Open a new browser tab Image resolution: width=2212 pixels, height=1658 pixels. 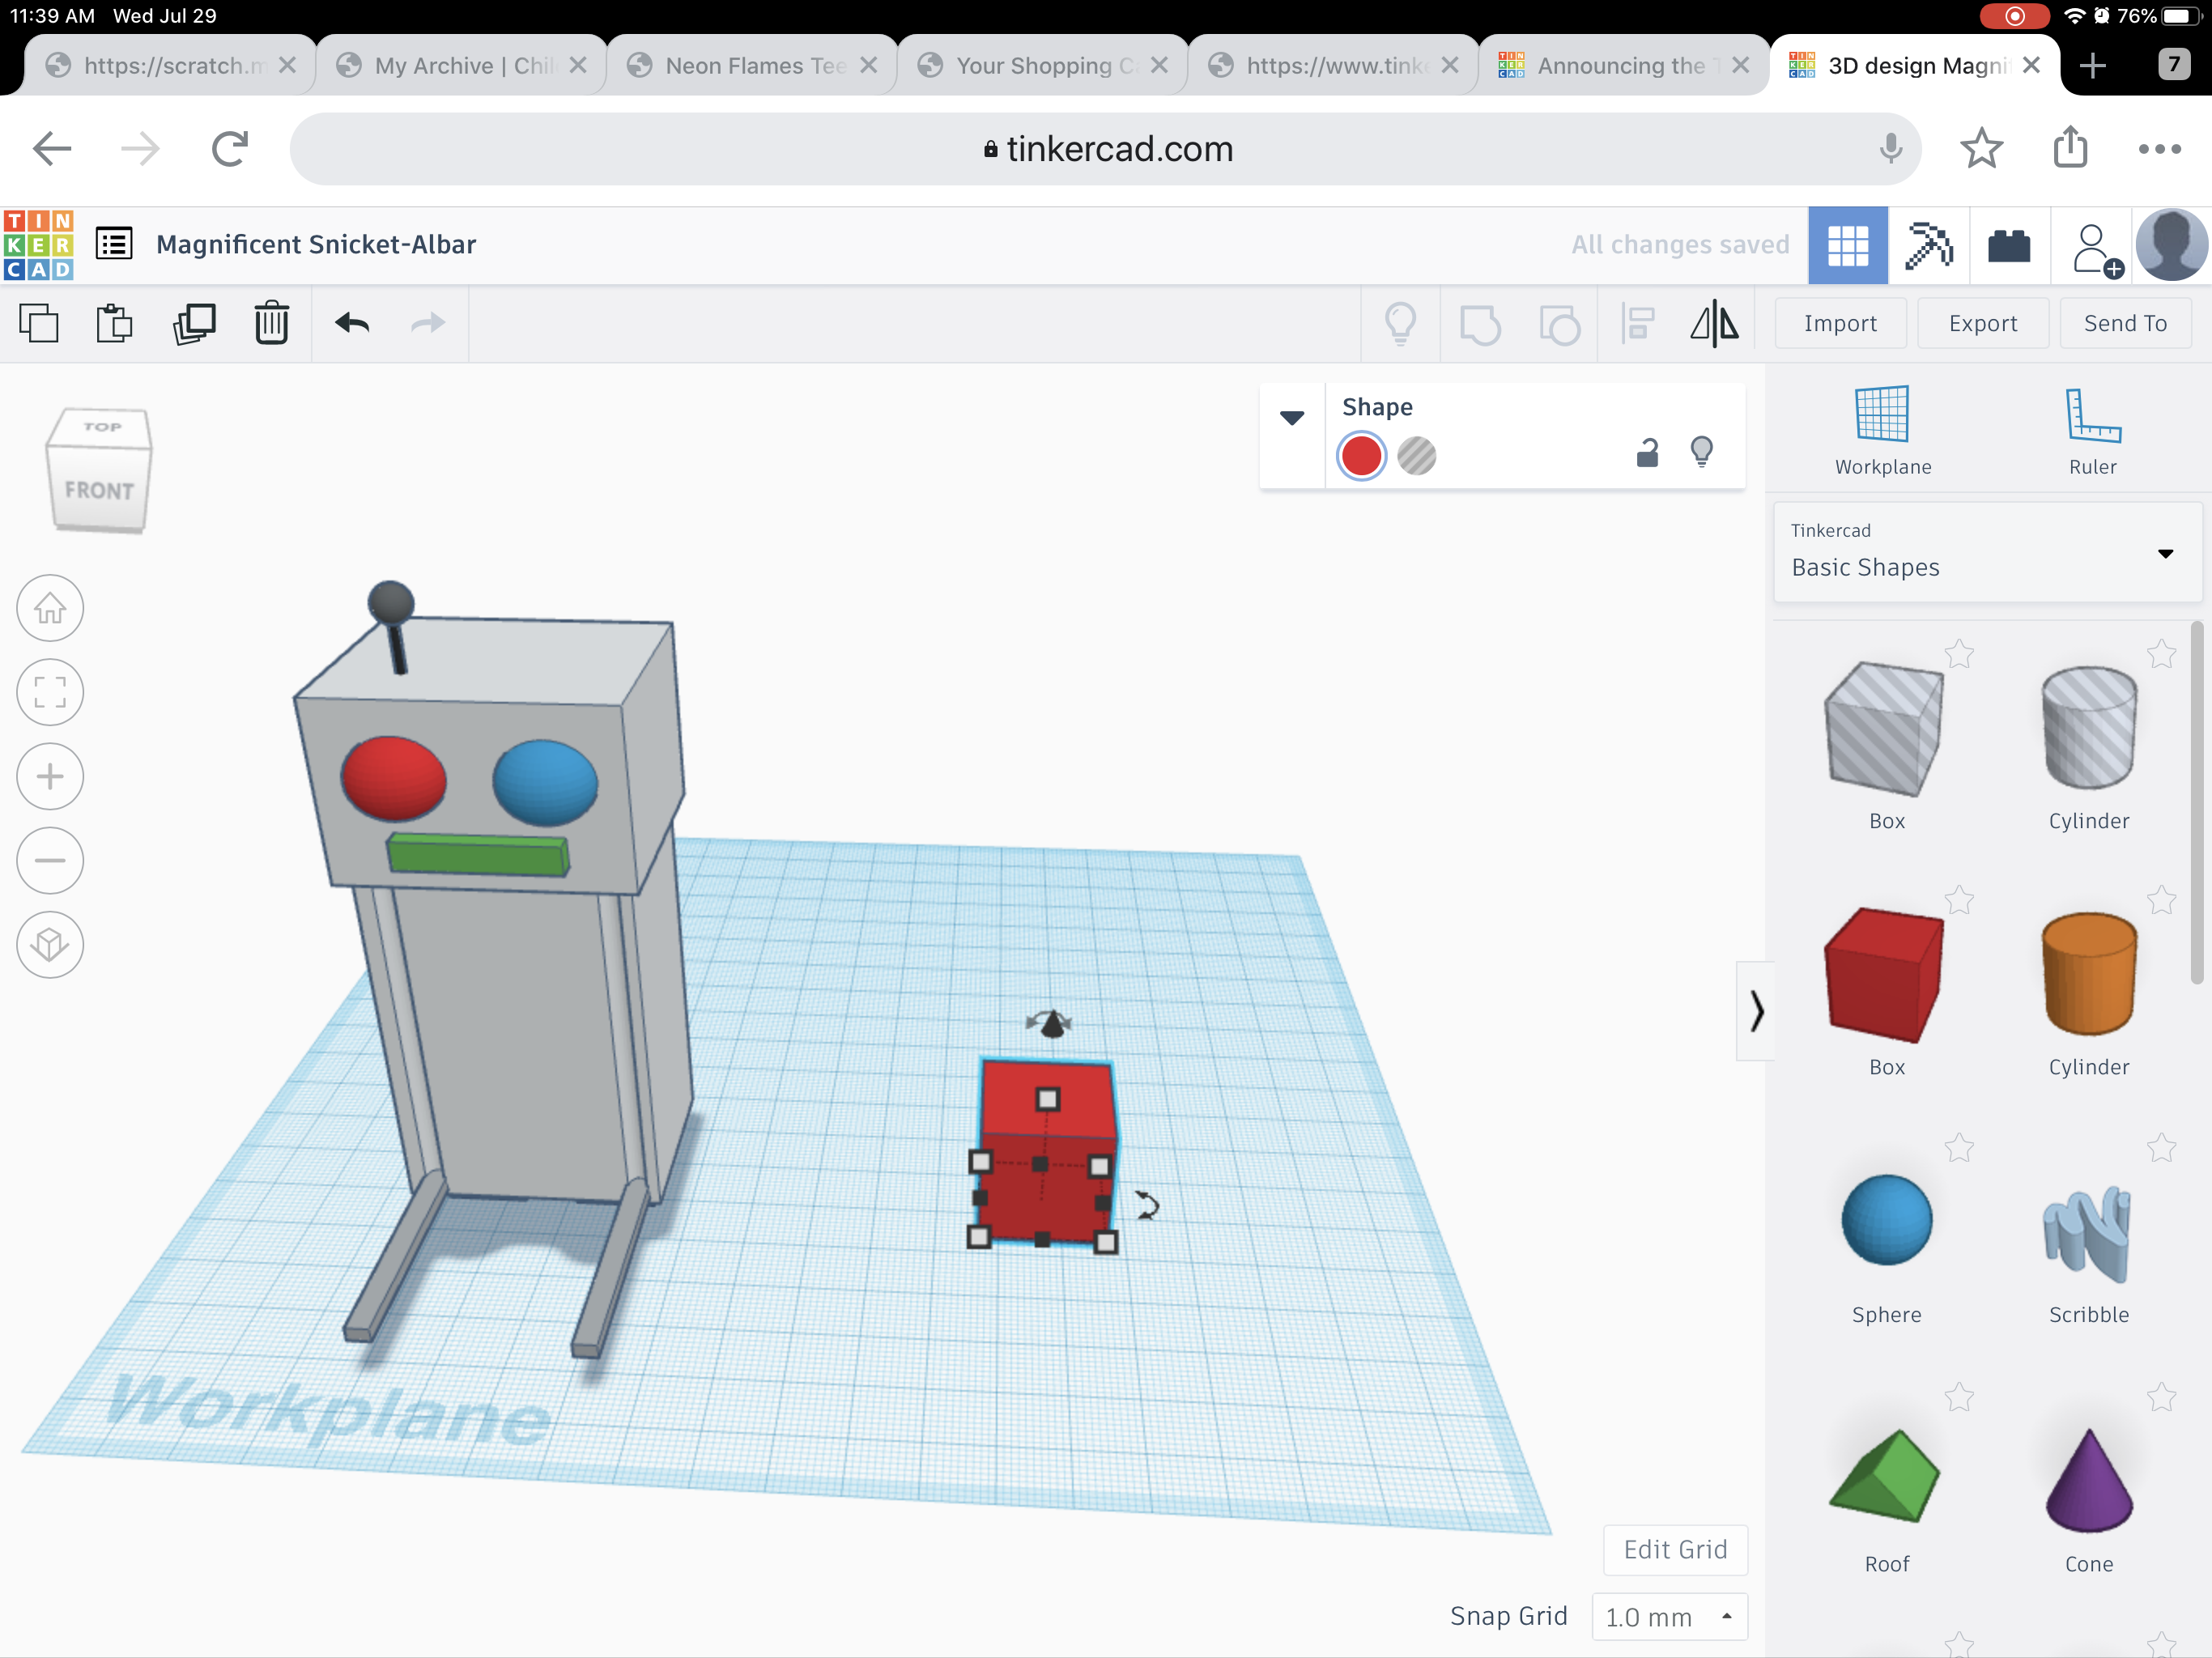[x=2092, y=66]
